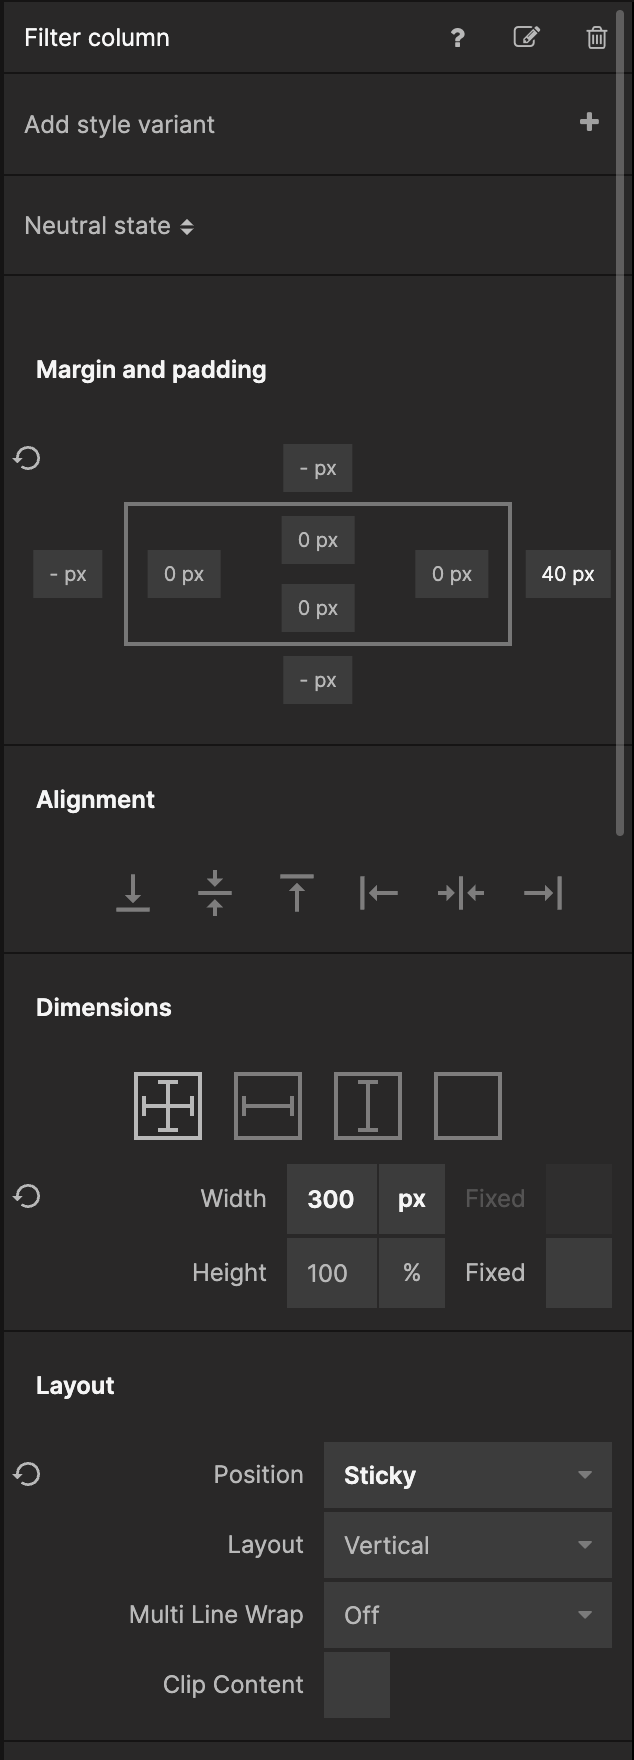Enable the Clip Content checkbox

(x=357, y=1685)
